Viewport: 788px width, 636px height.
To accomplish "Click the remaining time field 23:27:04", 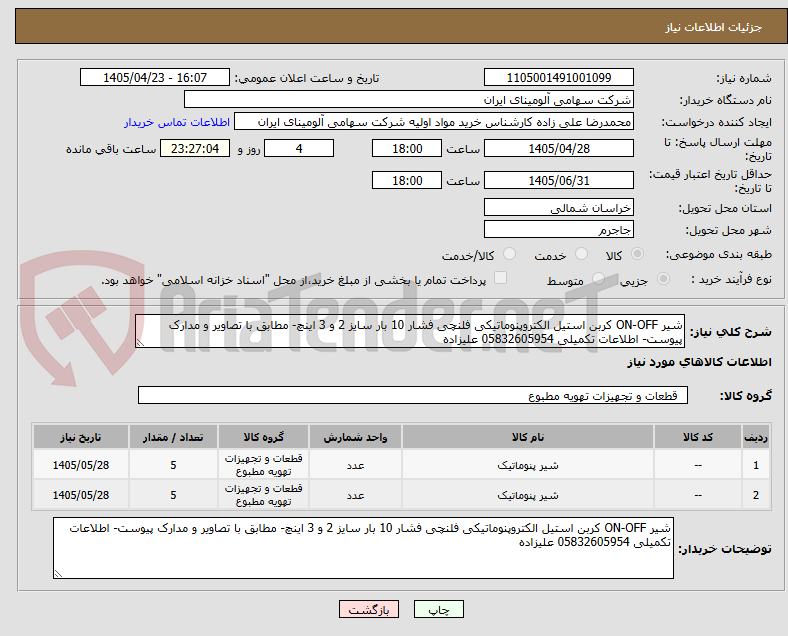I will 195,148.
